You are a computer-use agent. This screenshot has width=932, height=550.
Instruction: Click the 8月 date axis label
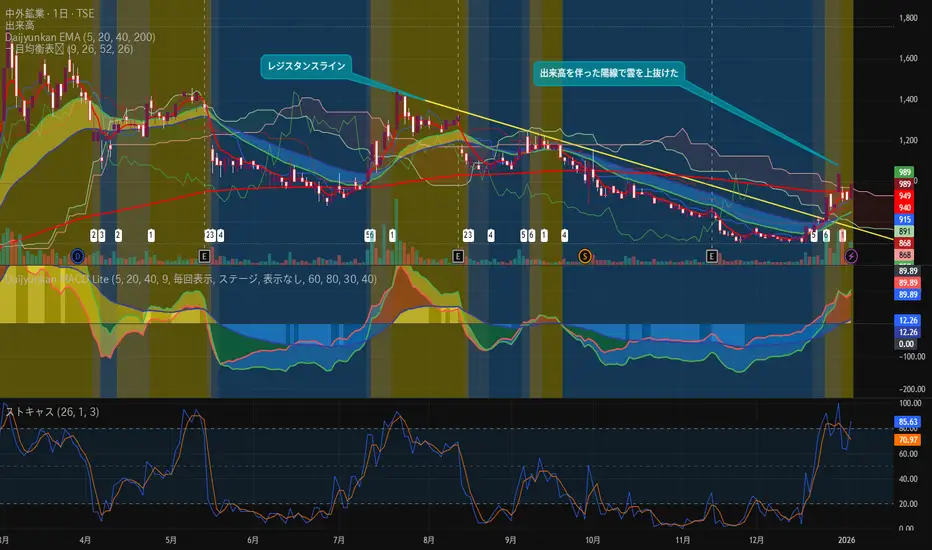tap(429, 540)
